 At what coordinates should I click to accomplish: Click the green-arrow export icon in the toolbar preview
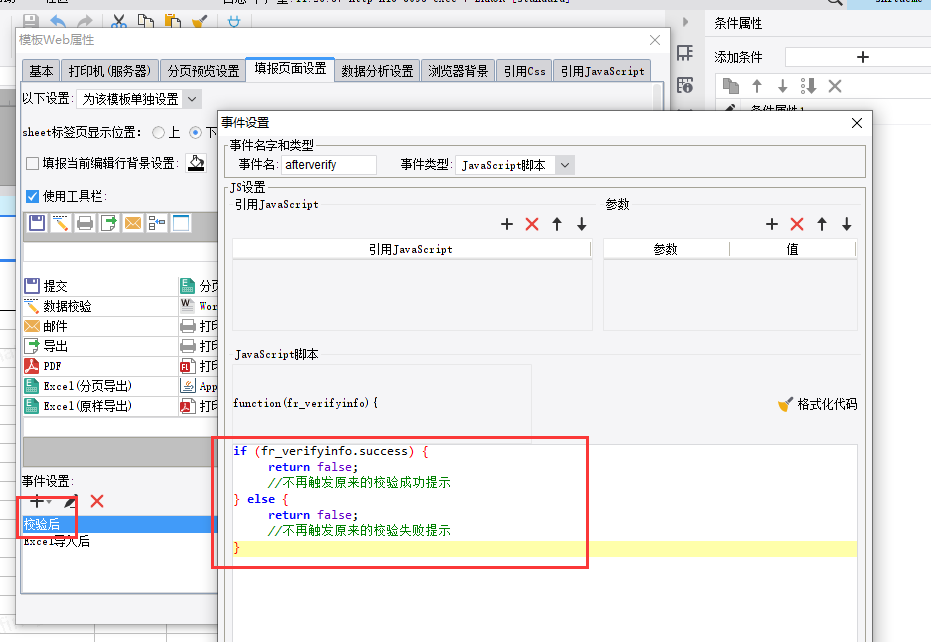click(x=109, y=223)
